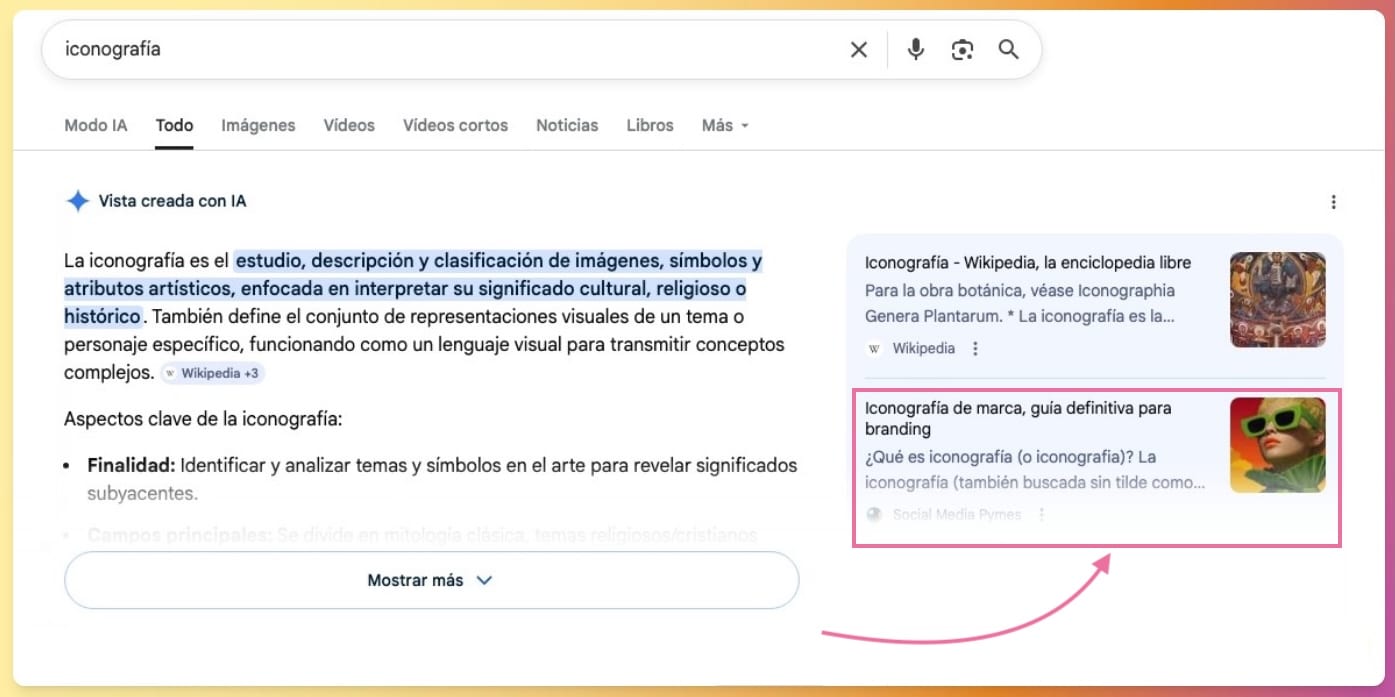
Task: Open Iconografía de marca branding guide link
Action: click(x=1018, y=419)
